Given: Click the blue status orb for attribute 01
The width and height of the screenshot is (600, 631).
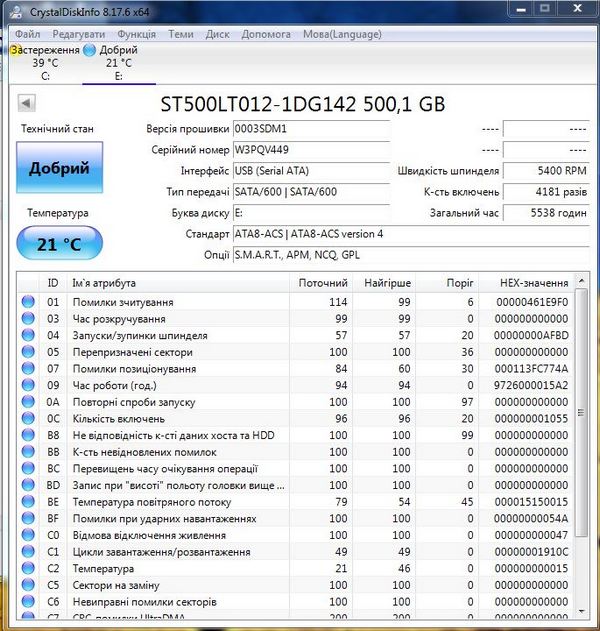Looking at the screenshot, I should point(28,302).
